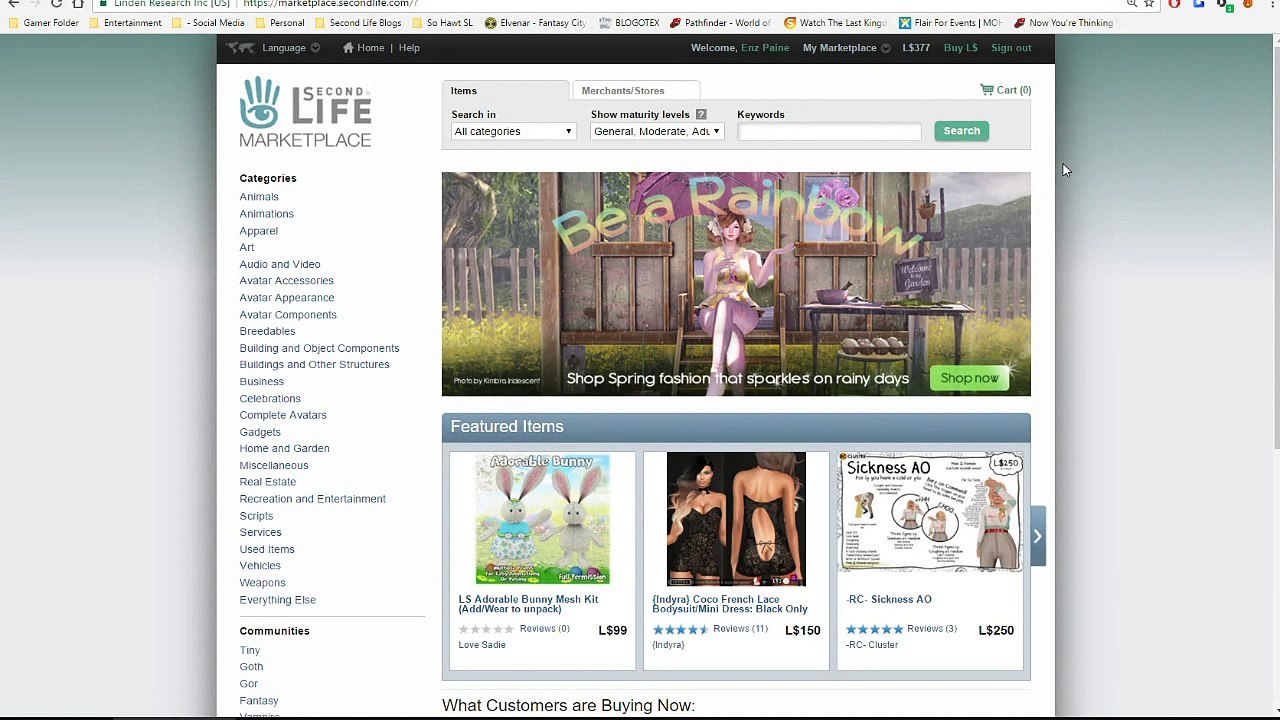
Task: Open the Animals category
Action: [x=259, y=197]
